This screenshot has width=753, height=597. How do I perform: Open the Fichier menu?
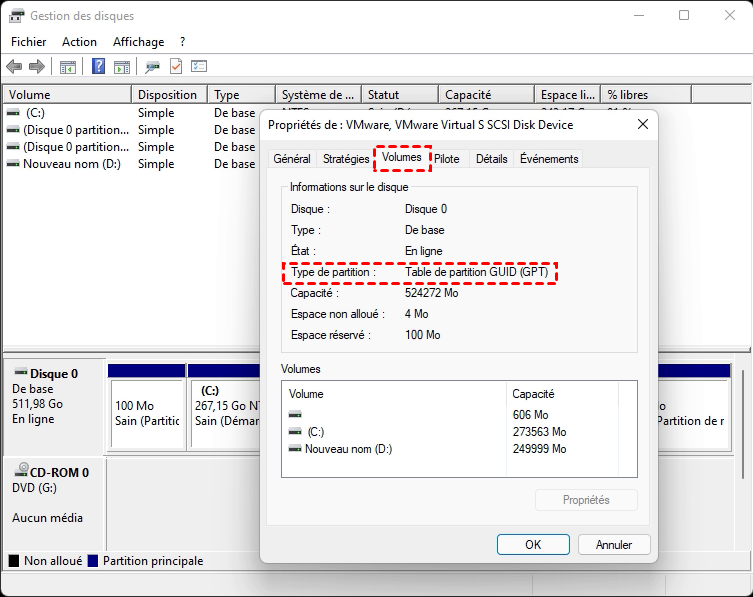point(29,42)
